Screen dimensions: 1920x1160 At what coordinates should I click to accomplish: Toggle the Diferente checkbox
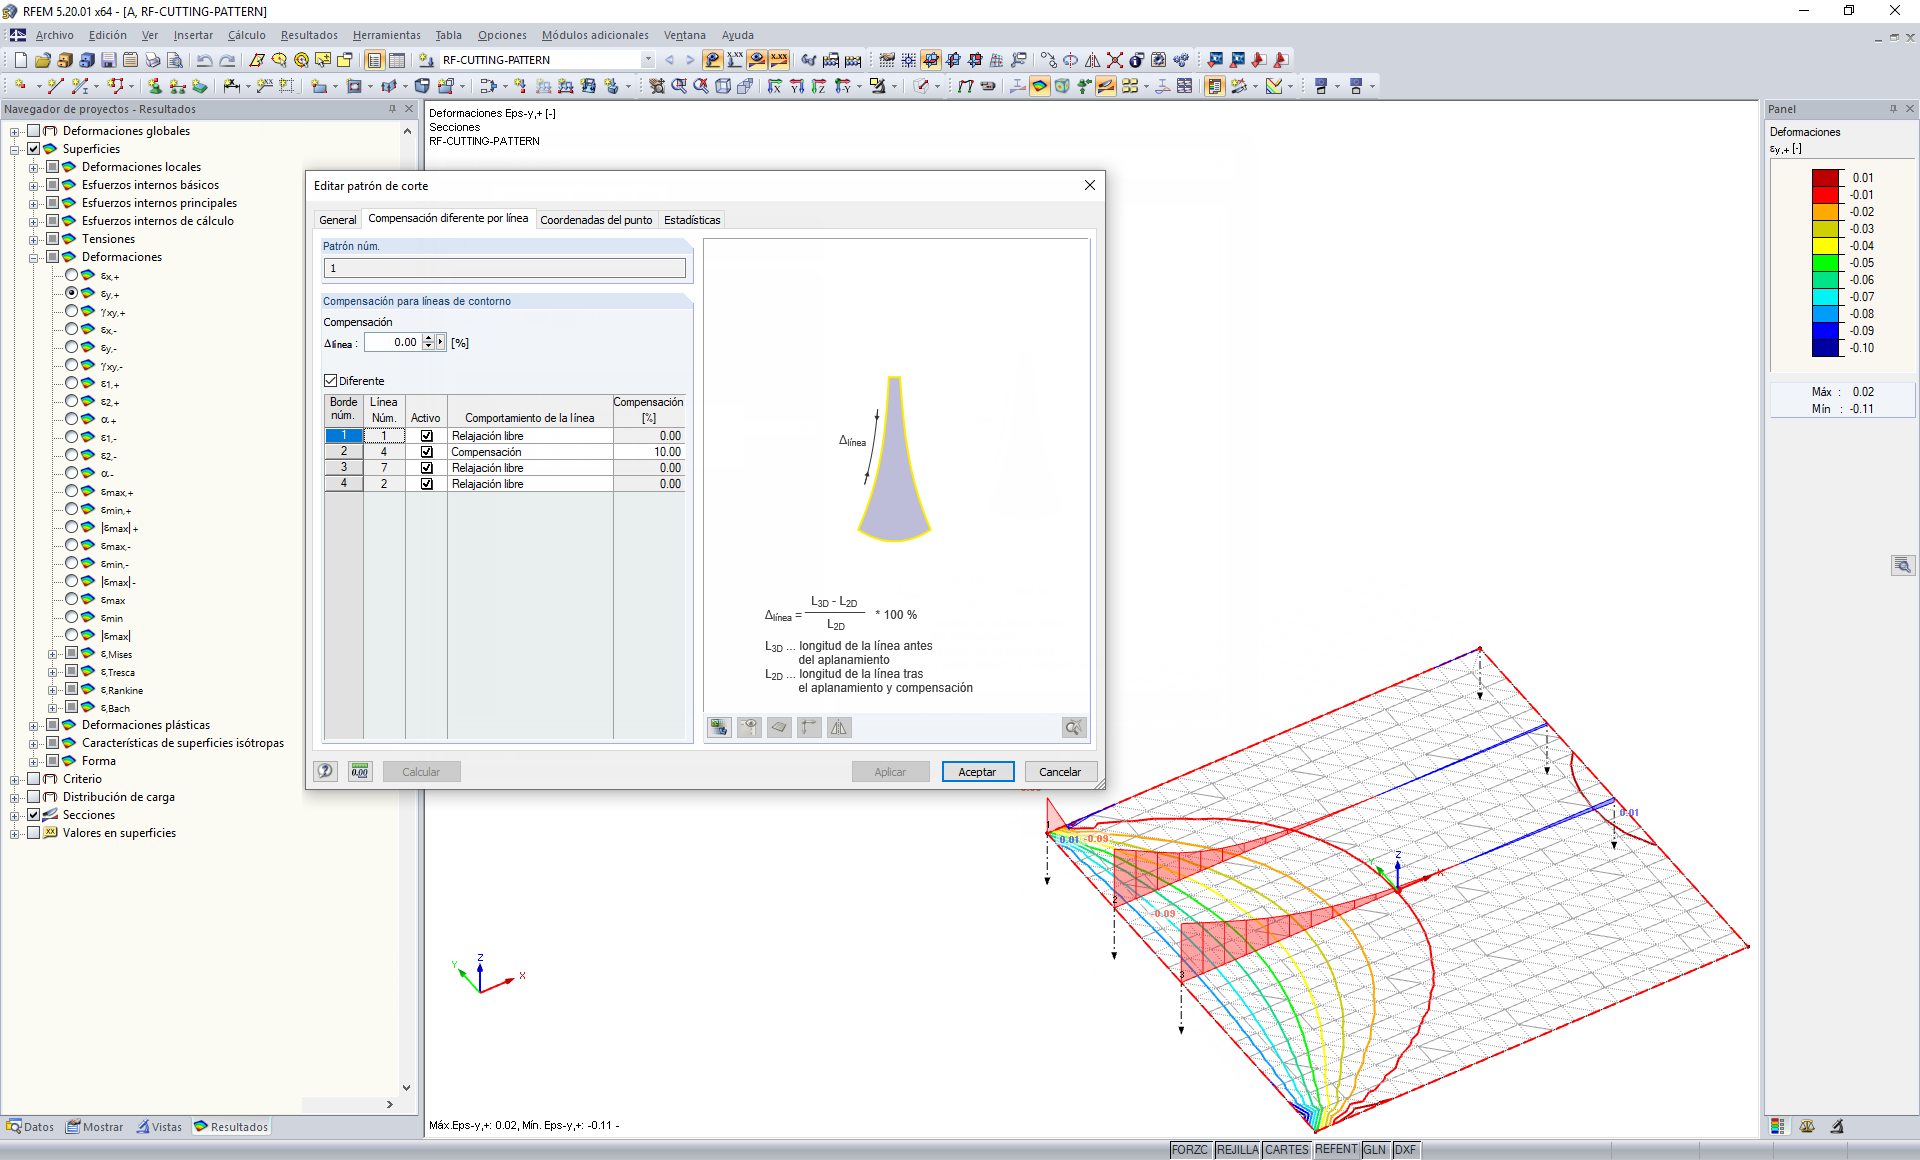[x=331, y=381]
